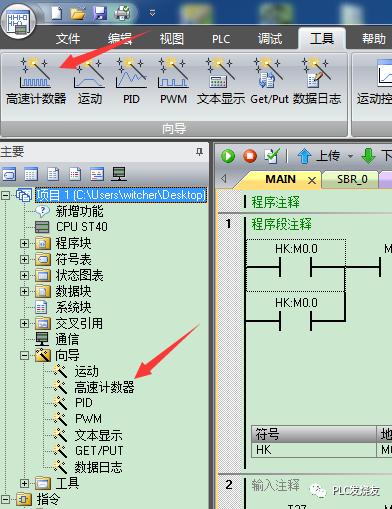392x509 pixels.
Task: Click the communications monitor icon in navigation bar
Action: pyautogui.click(x=119, y=174)
